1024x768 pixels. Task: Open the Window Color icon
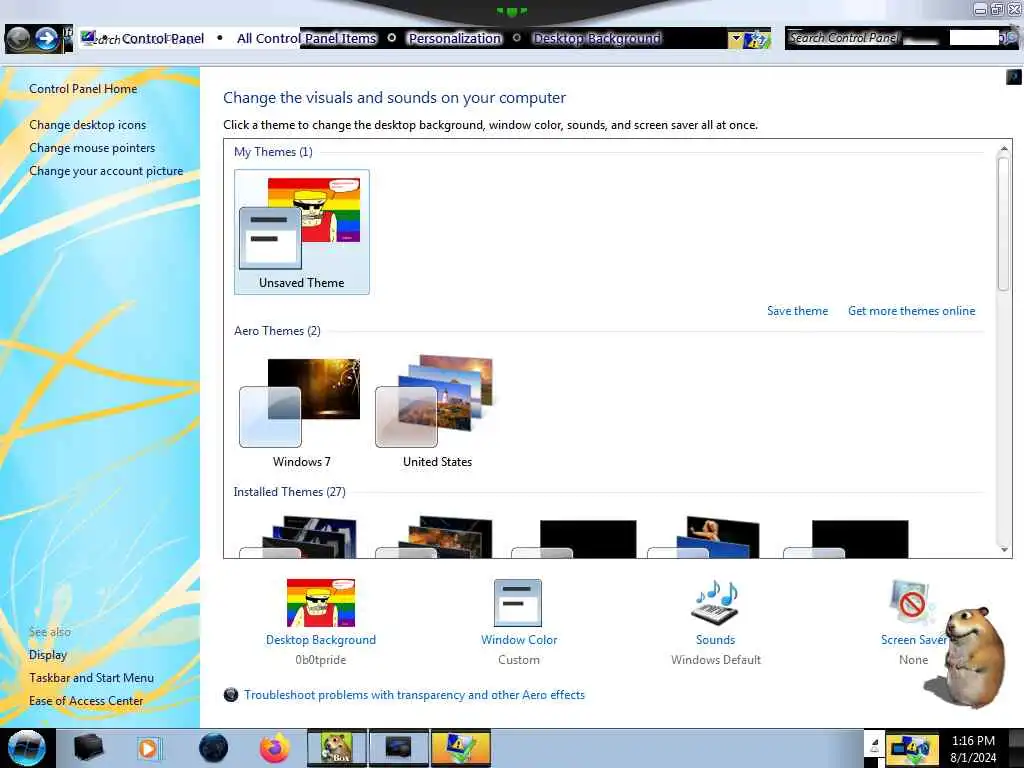518,603
